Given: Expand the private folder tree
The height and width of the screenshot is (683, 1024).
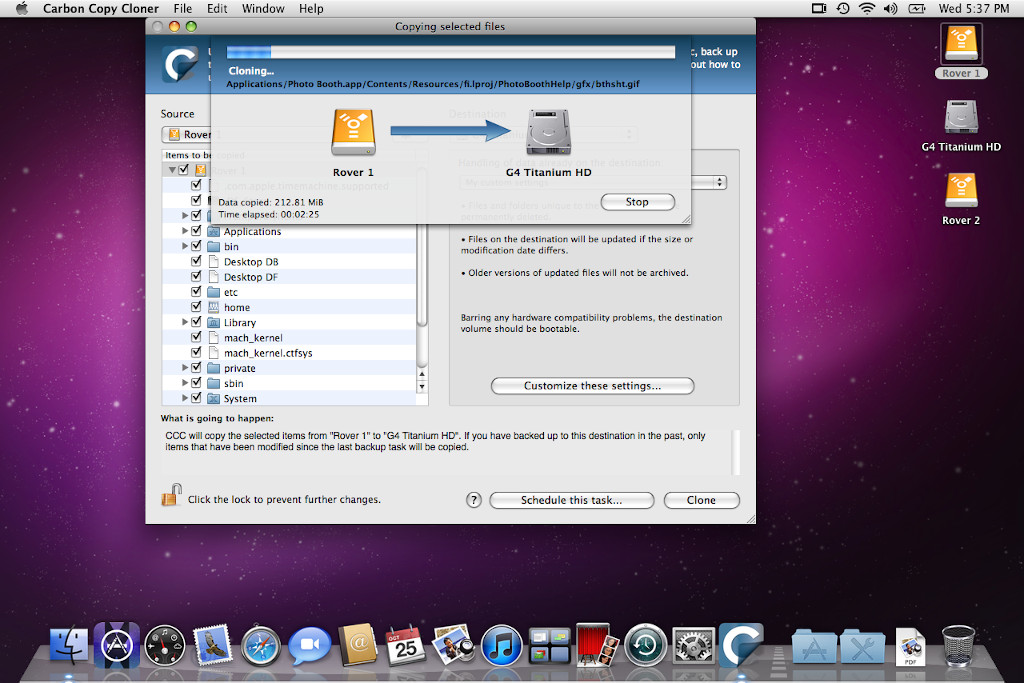Looking at the screenshot, I should click(185, 368).
